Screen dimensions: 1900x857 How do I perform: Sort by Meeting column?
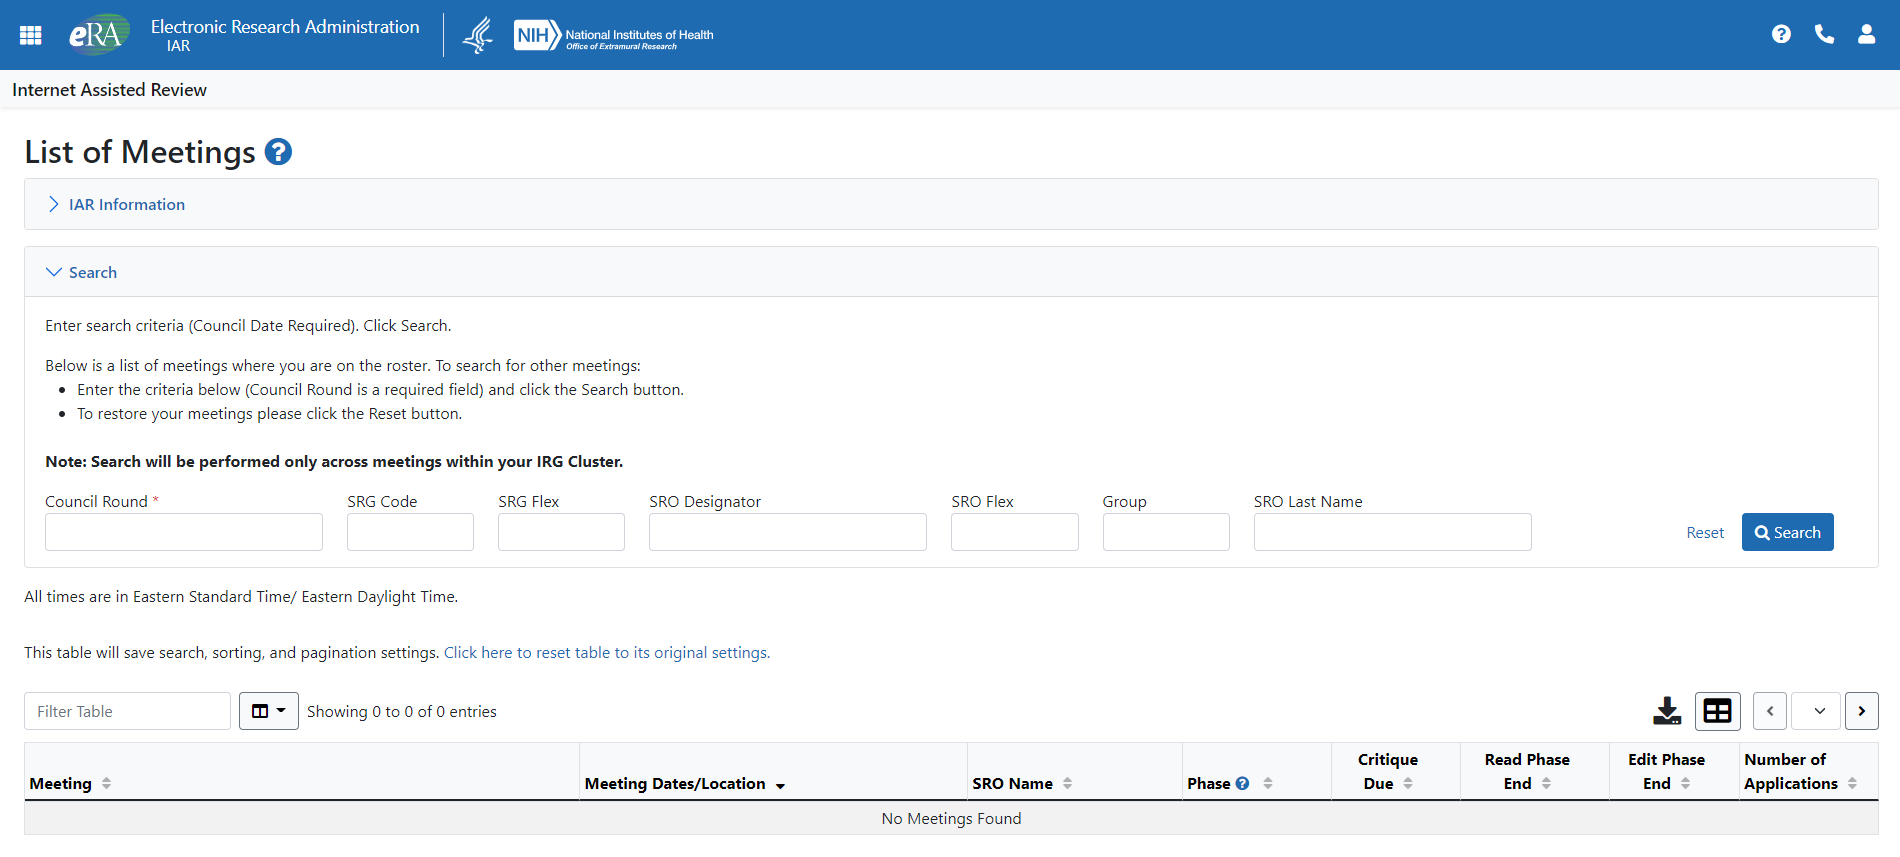(x=106, y=784)
